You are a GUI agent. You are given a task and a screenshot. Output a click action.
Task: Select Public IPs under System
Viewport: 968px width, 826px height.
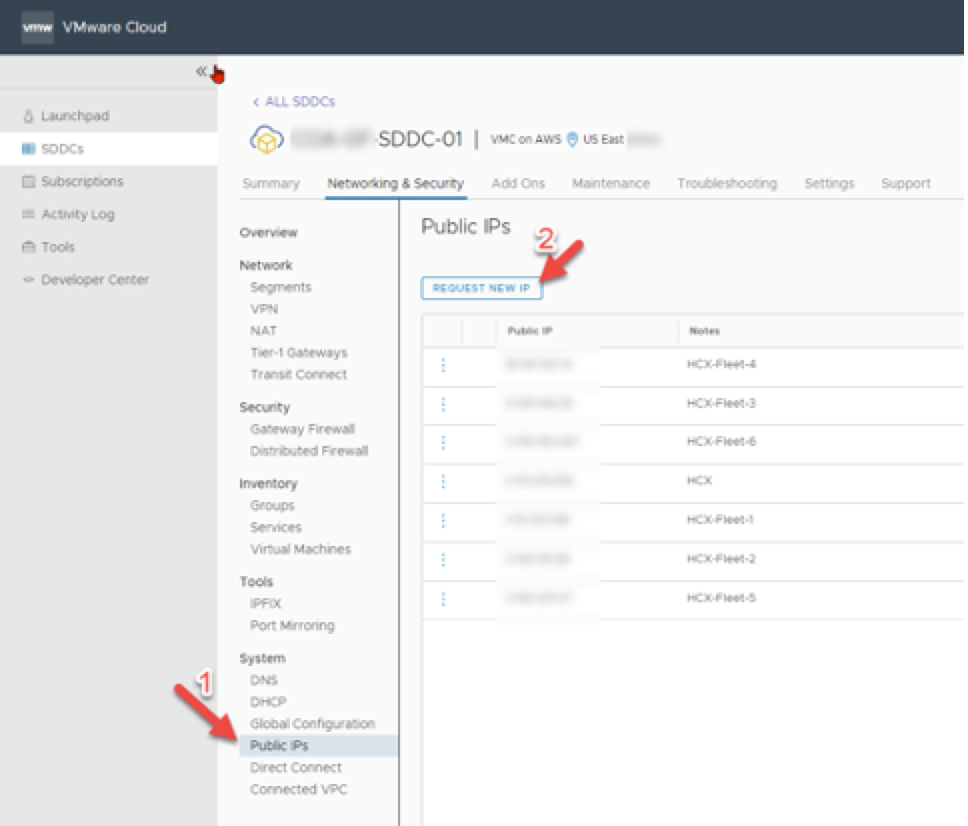(x=319, y=746)
